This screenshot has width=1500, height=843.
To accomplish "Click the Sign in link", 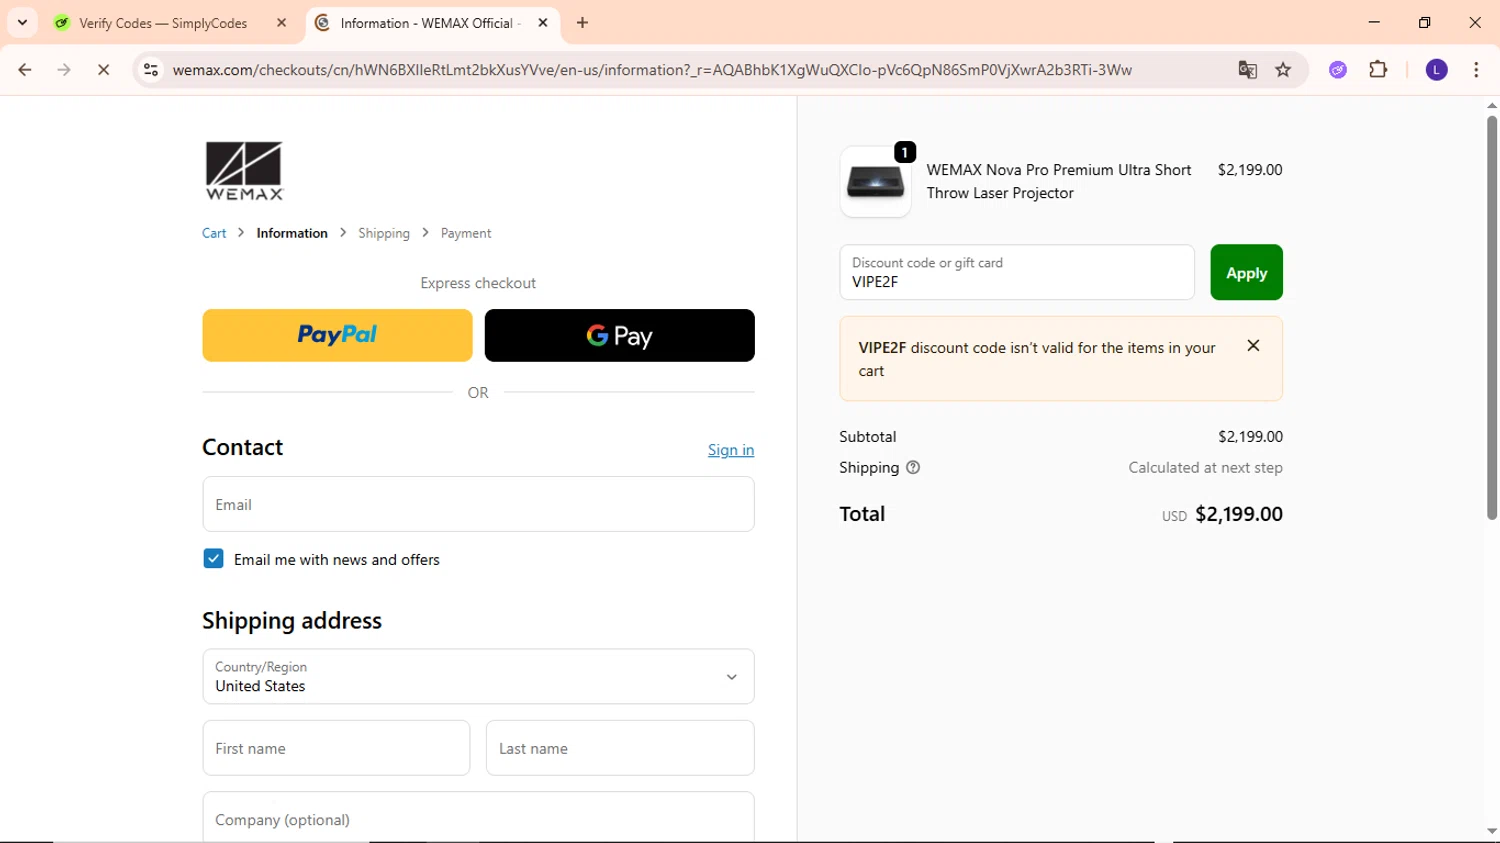I will [731, 450].
